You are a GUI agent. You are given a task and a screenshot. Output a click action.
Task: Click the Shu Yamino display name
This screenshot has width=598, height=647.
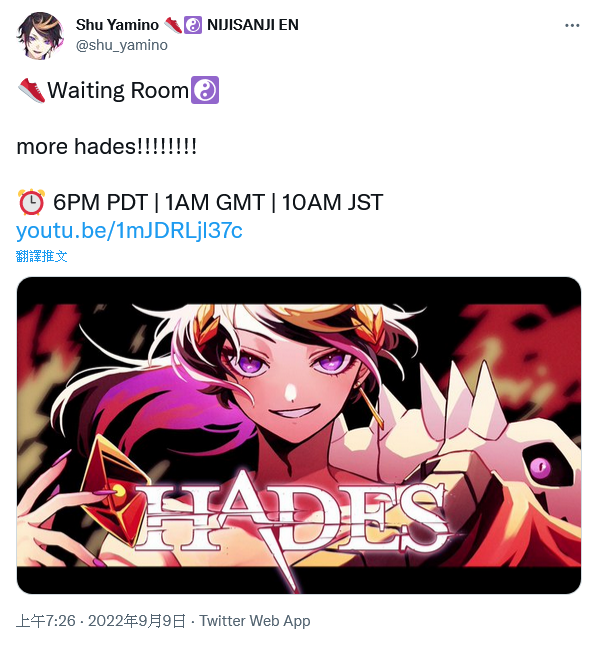coord(117,25)
